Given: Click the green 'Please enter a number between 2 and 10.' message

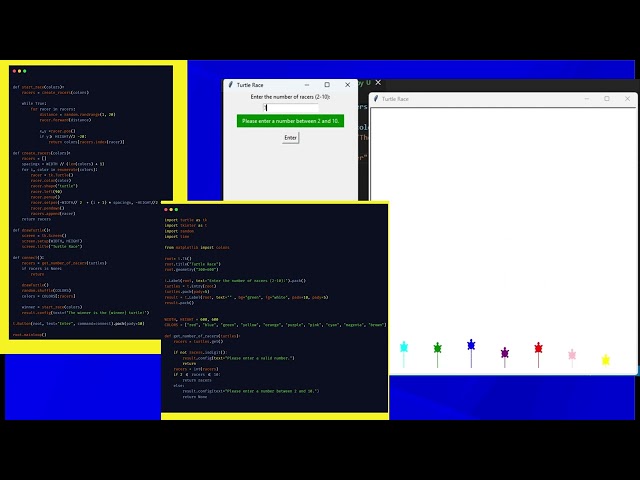Looking at the screenshot, I should coord(290,121).
